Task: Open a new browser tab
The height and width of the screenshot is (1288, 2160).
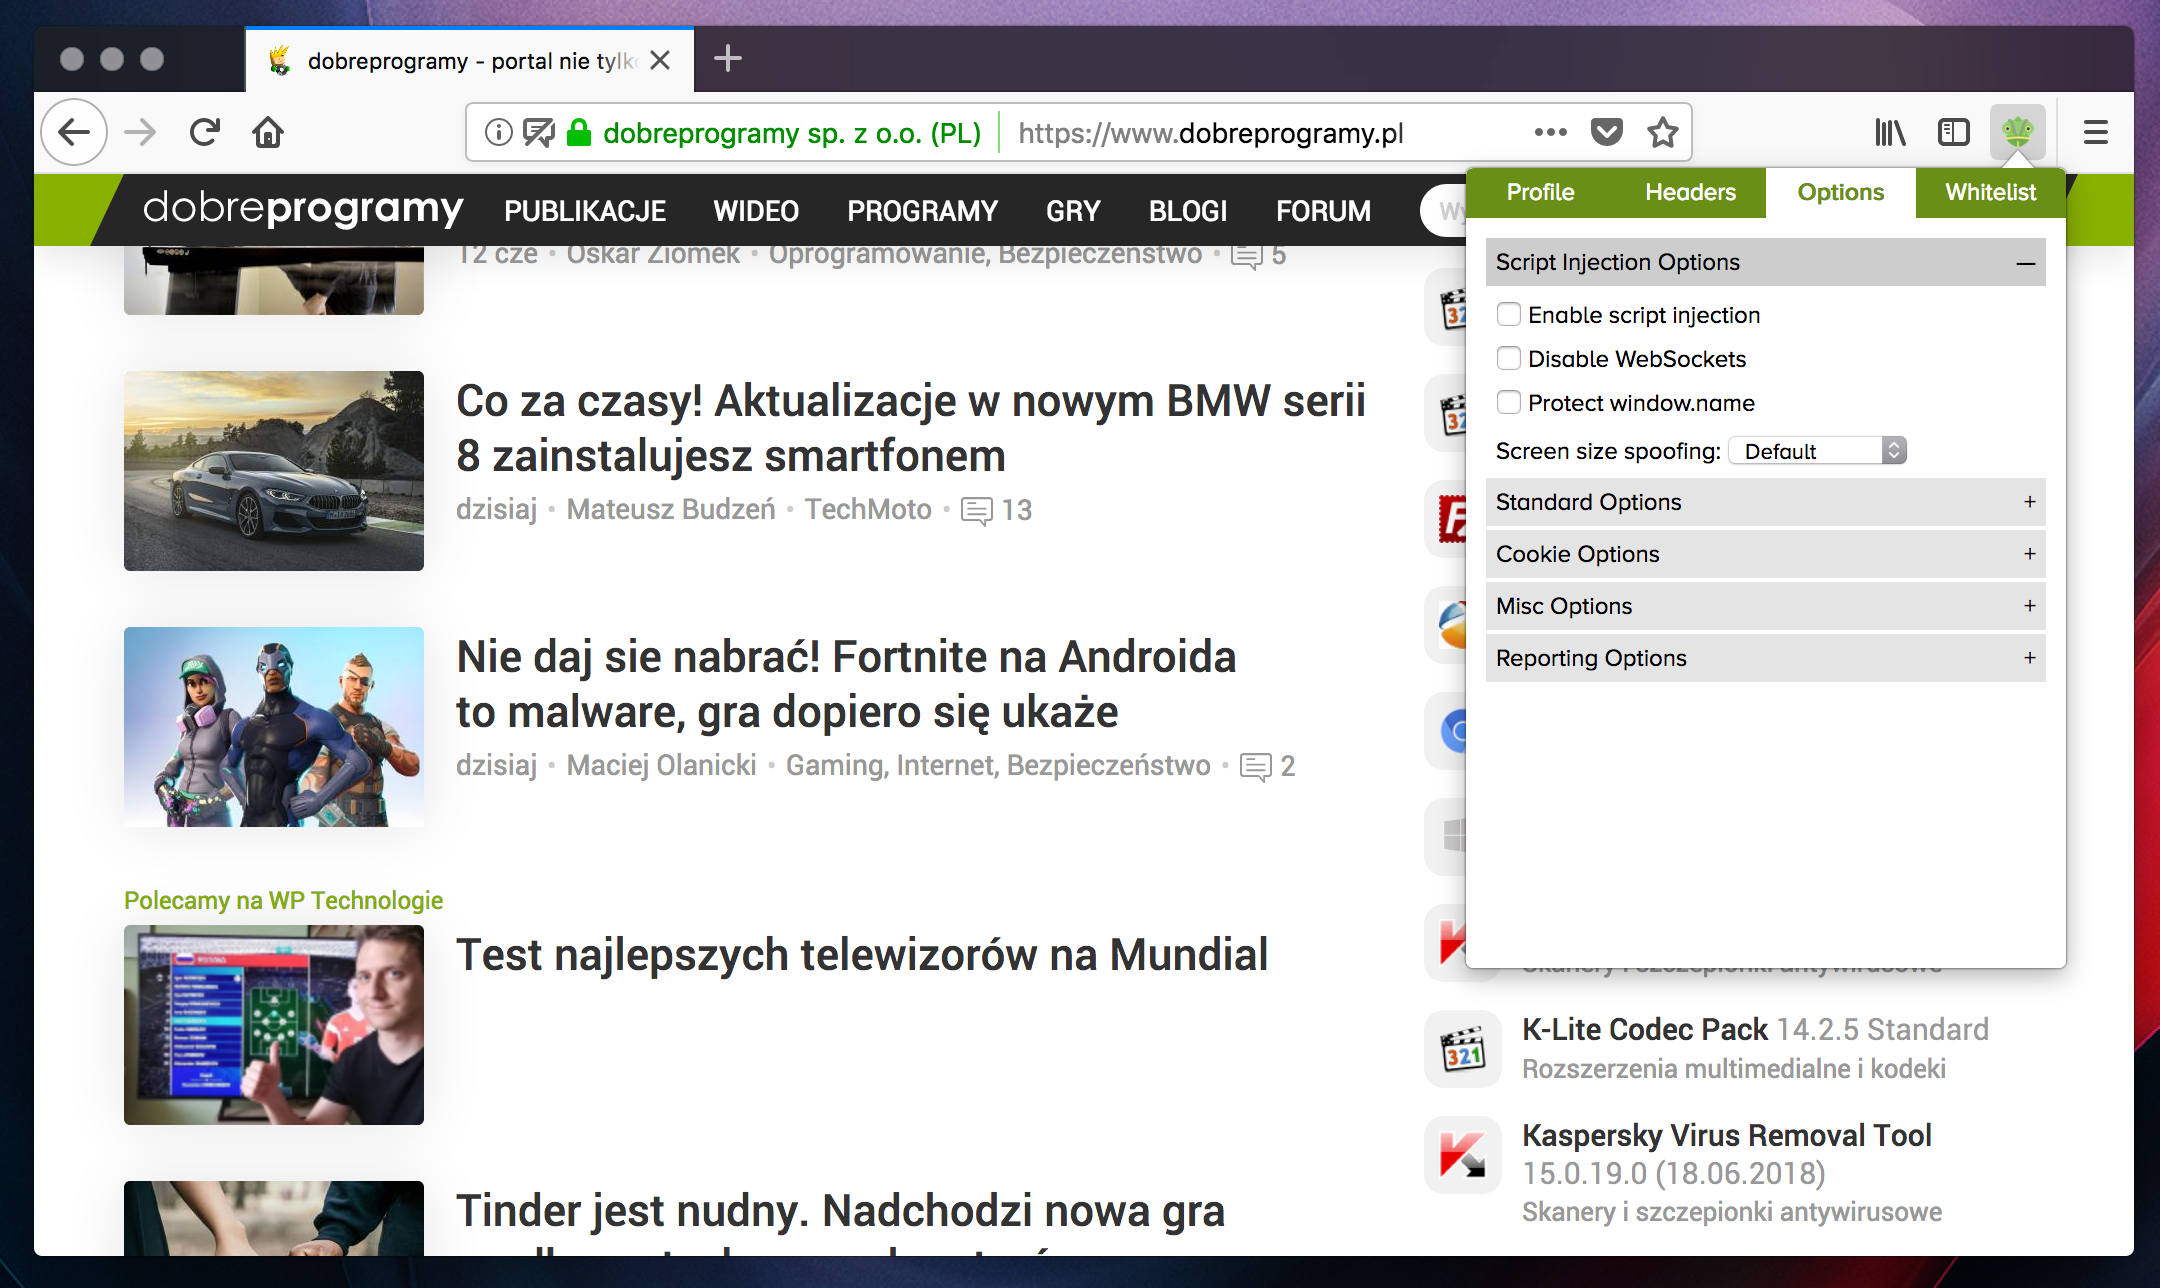Action: [x=728, y=58]
